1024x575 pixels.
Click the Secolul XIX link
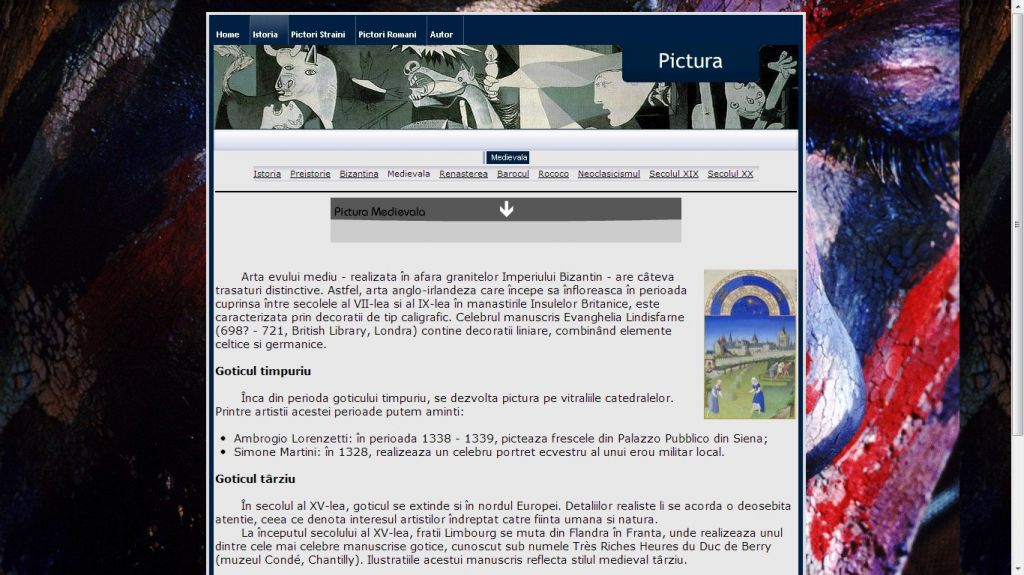(673, 174)
